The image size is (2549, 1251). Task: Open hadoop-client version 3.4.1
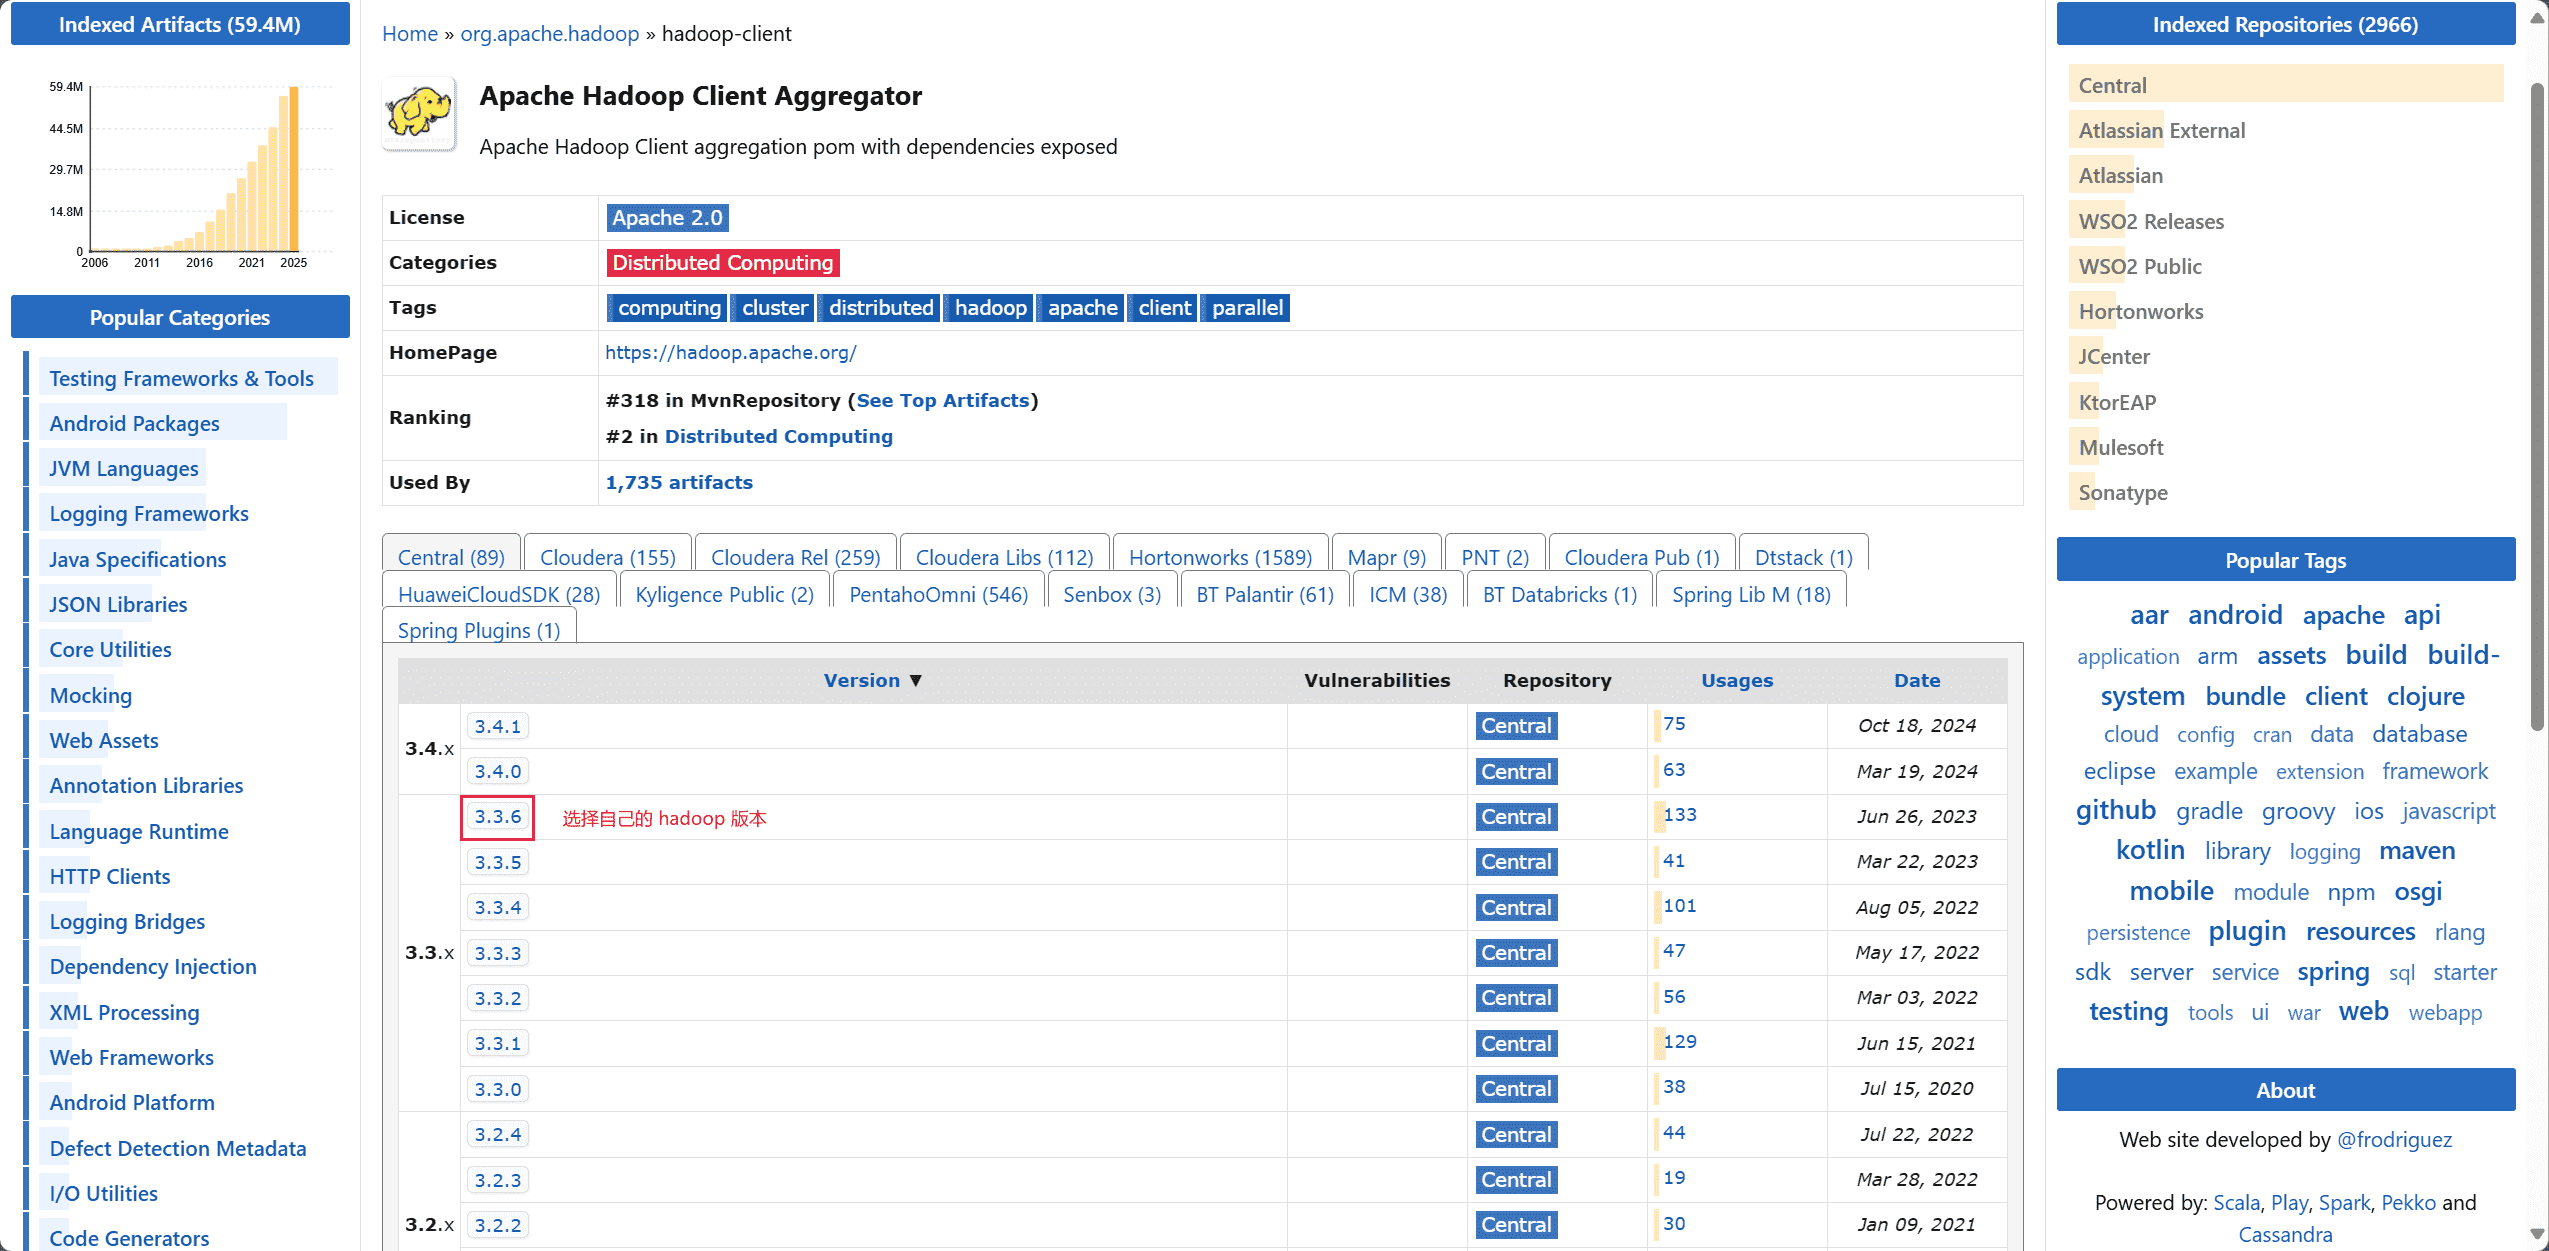click(x=498, y=726)
